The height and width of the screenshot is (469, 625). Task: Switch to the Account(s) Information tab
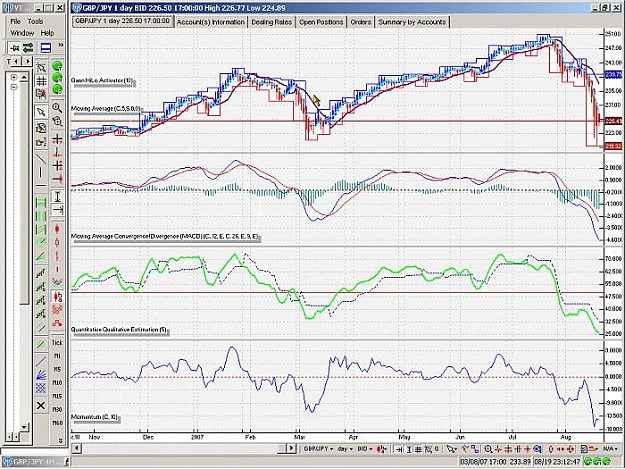pos(210,22)
